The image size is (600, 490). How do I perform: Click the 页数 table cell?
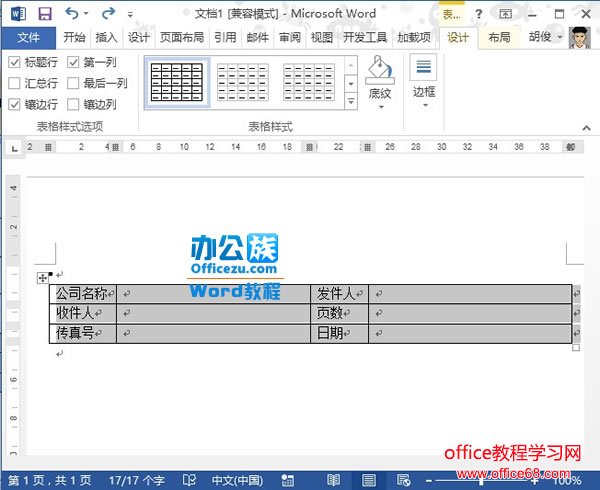339,314
